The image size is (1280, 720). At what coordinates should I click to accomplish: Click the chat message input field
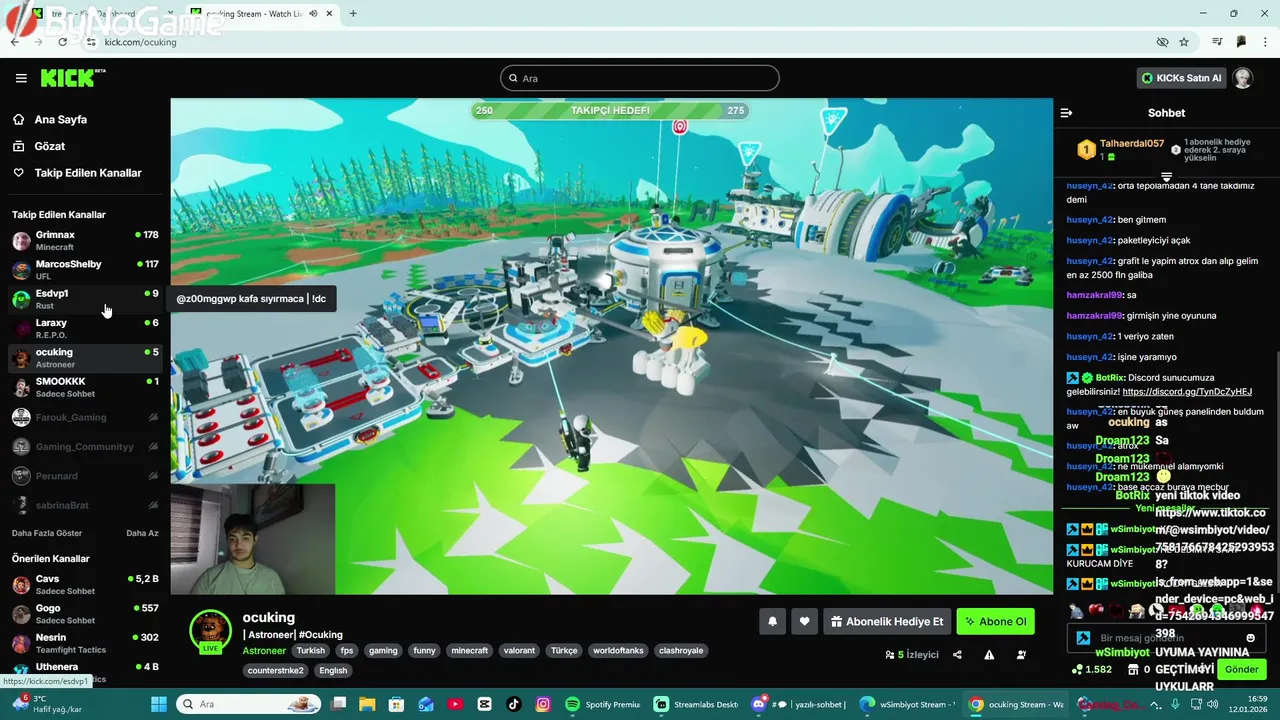[1168, 638]
